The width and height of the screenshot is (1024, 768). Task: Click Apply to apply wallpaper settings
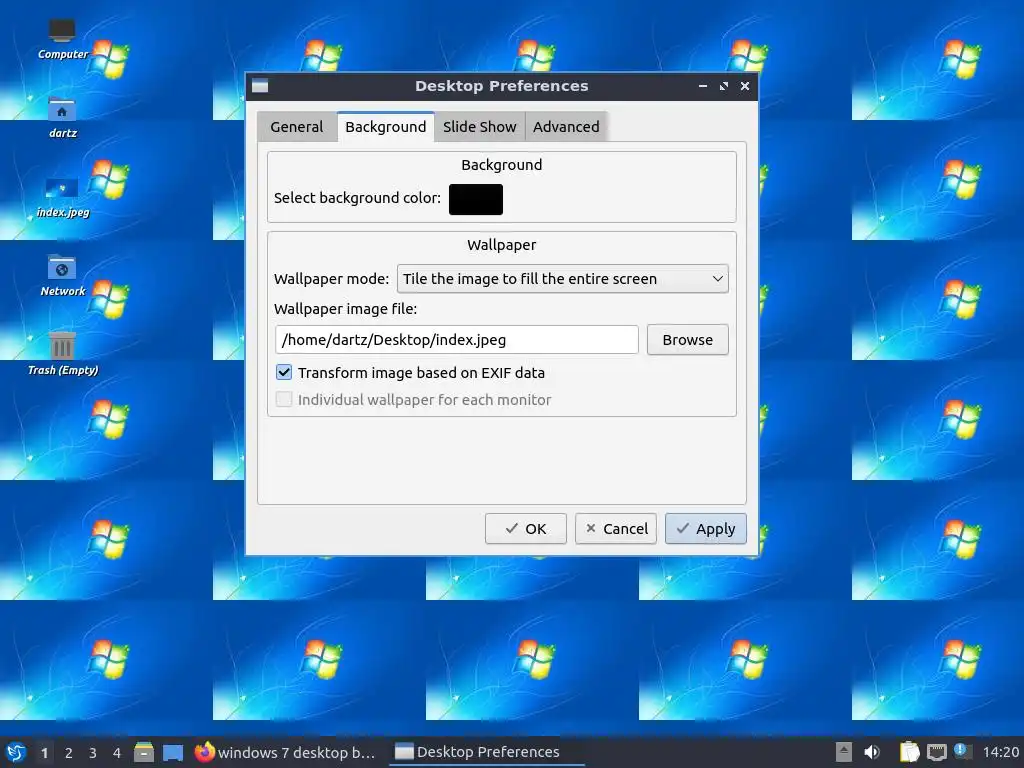click(705, 528)
